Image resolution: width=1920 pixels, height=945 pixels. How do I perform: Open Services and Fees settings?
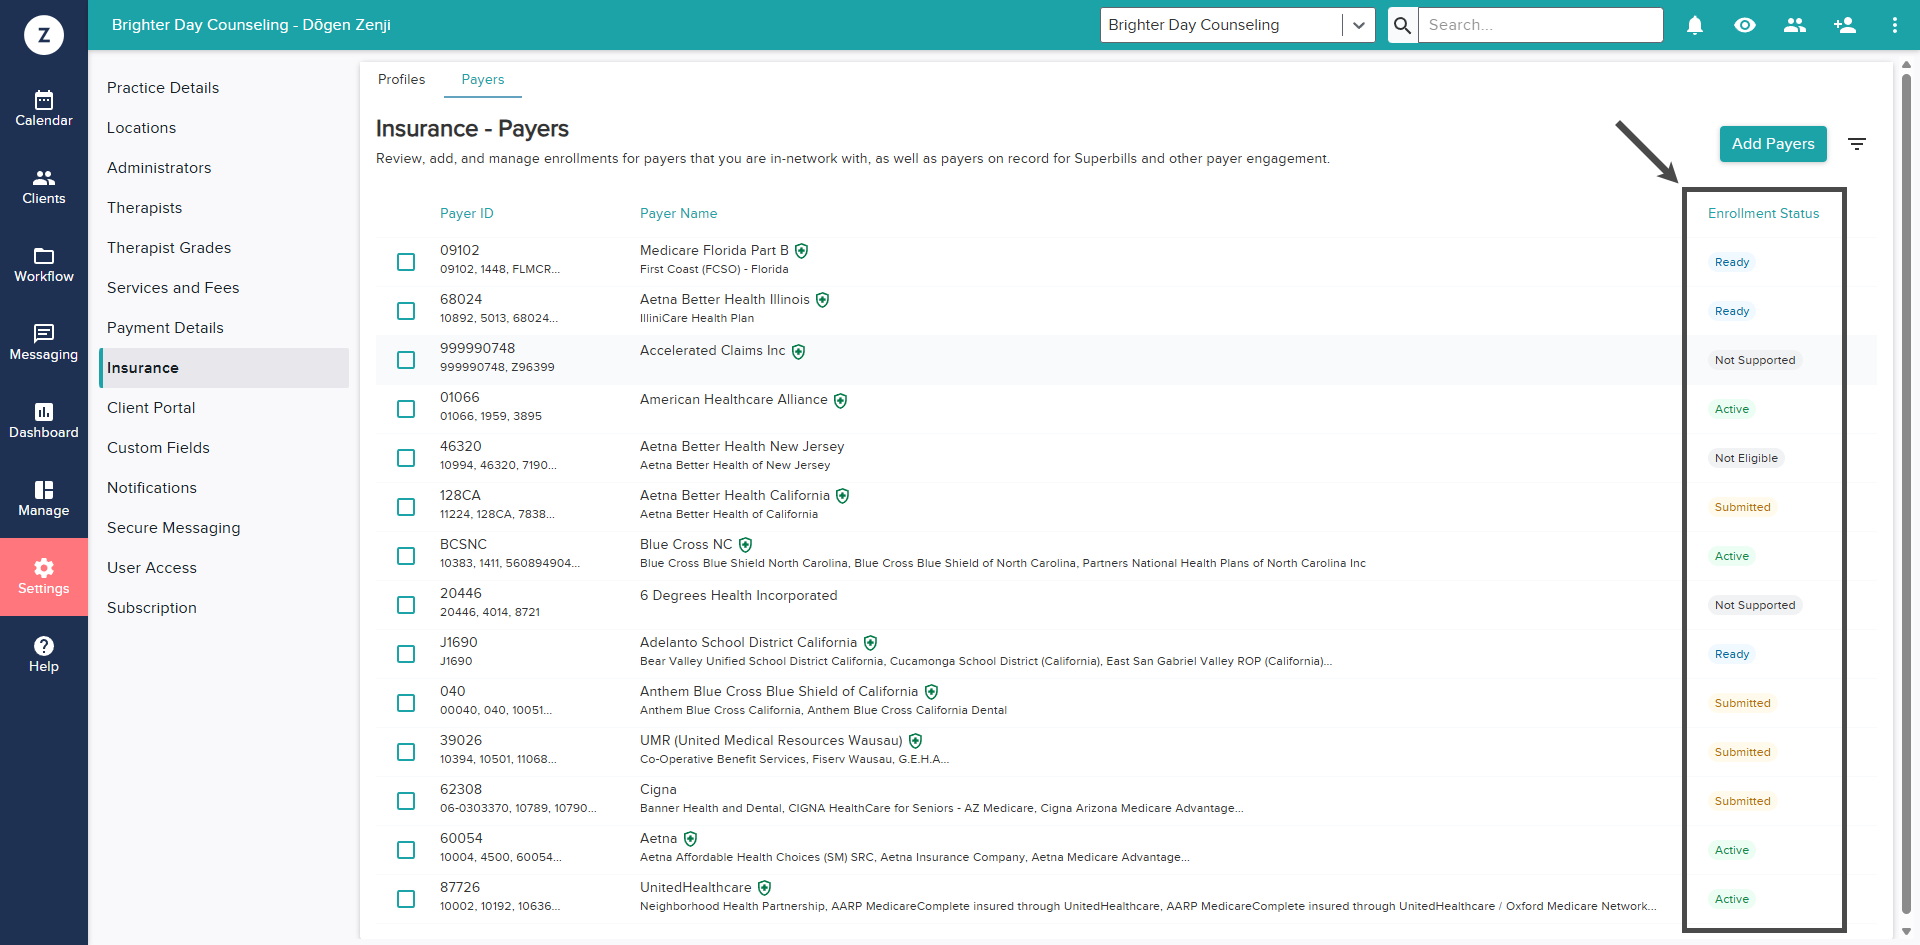click(x=173, y=288)
